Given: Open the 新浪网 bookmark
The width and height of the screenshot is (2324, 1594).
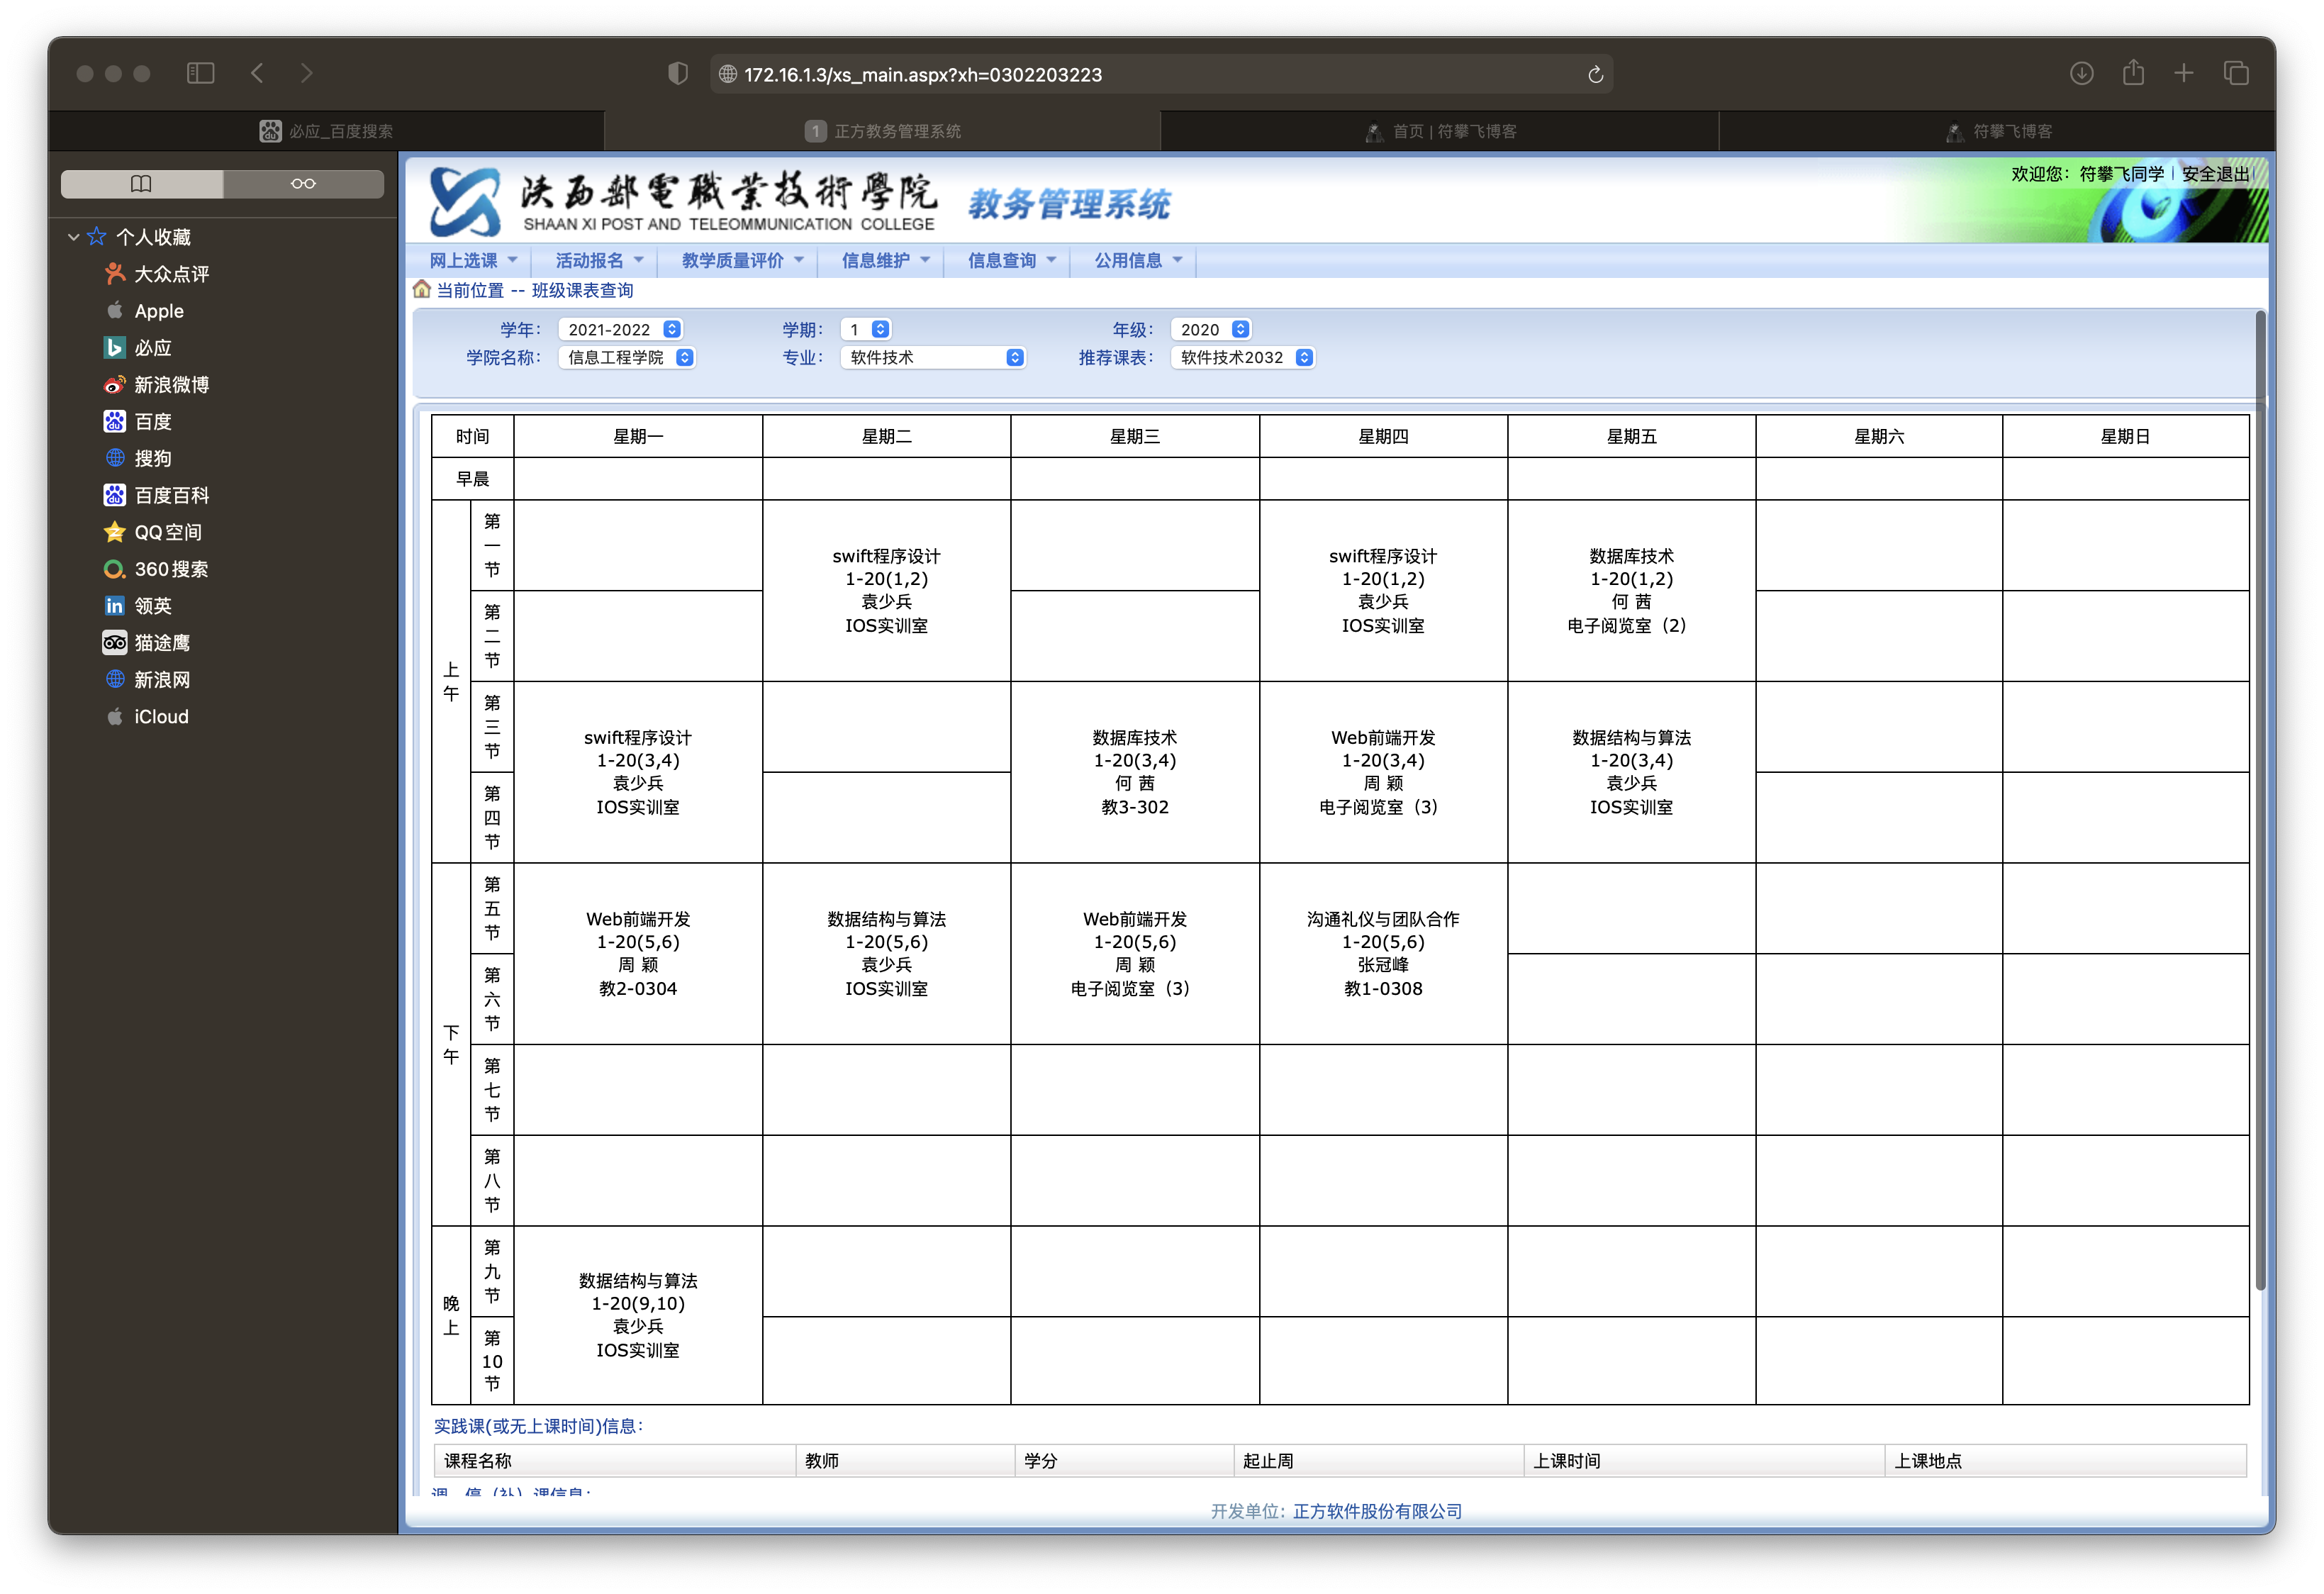Looking at the screenshot, I should pos(147,680).
